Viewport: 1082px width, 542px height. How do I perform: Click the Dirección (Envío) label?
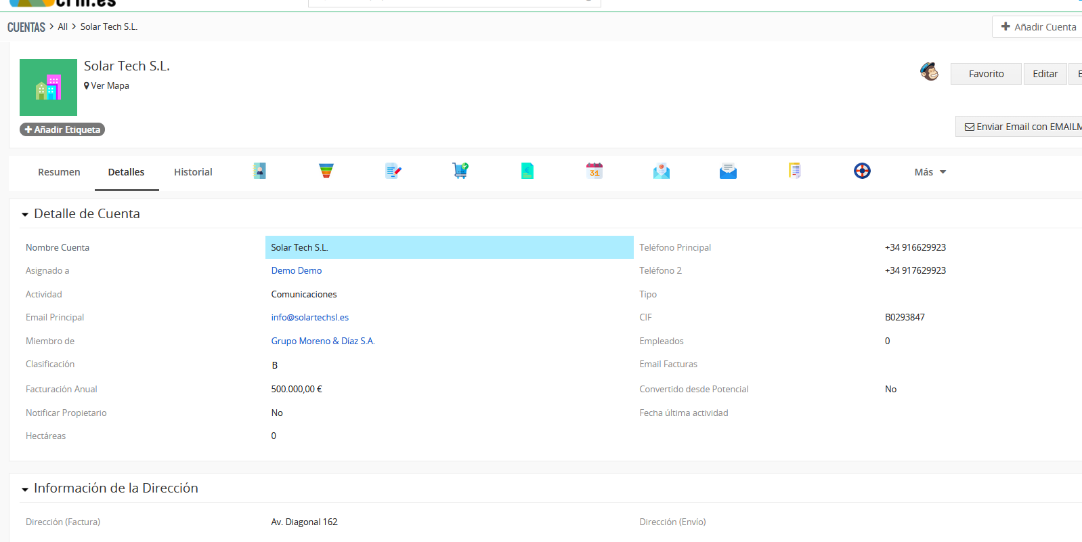pyautogui.click(x=673, y=522)
